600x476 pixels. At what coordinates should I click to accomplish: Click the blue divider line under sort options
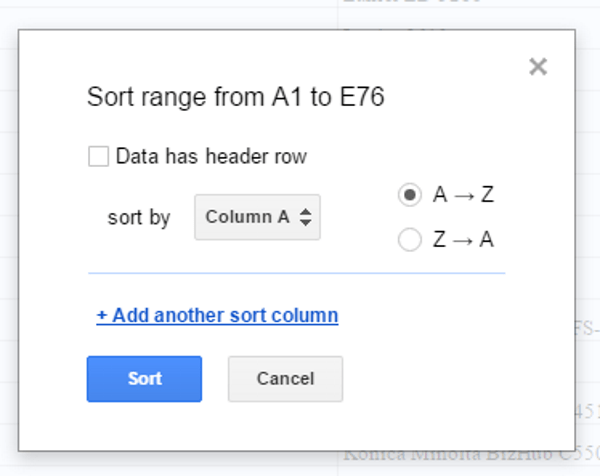click(x=296, y=272)
